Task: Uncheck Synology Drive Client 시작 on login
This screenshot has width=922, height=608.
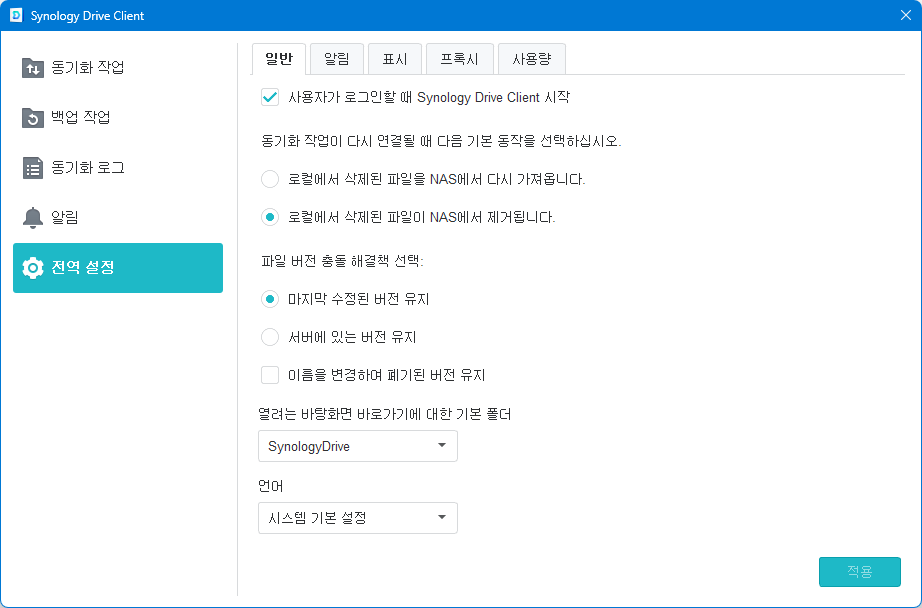Action: pyautogui.click(x=270, y=97)
